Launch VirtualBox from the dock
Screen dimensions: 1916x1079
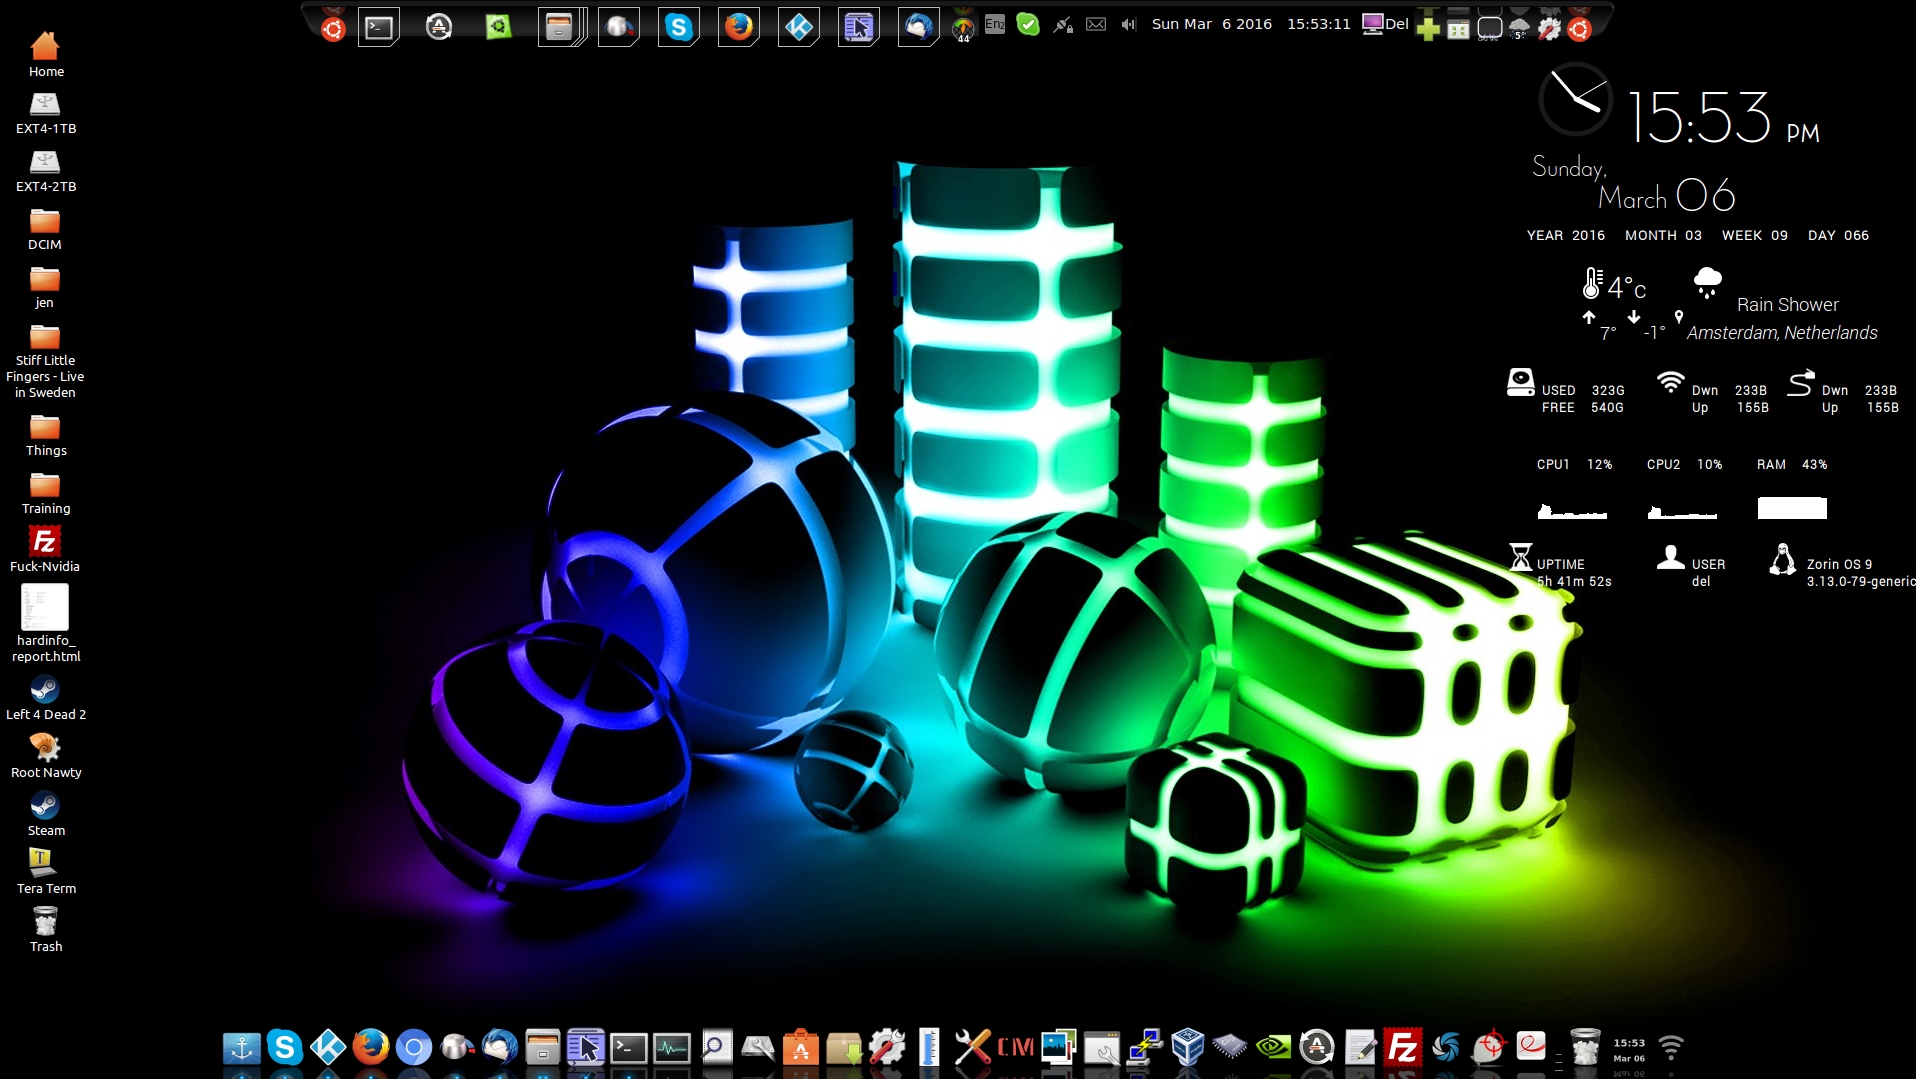tap(1187, 1047)
